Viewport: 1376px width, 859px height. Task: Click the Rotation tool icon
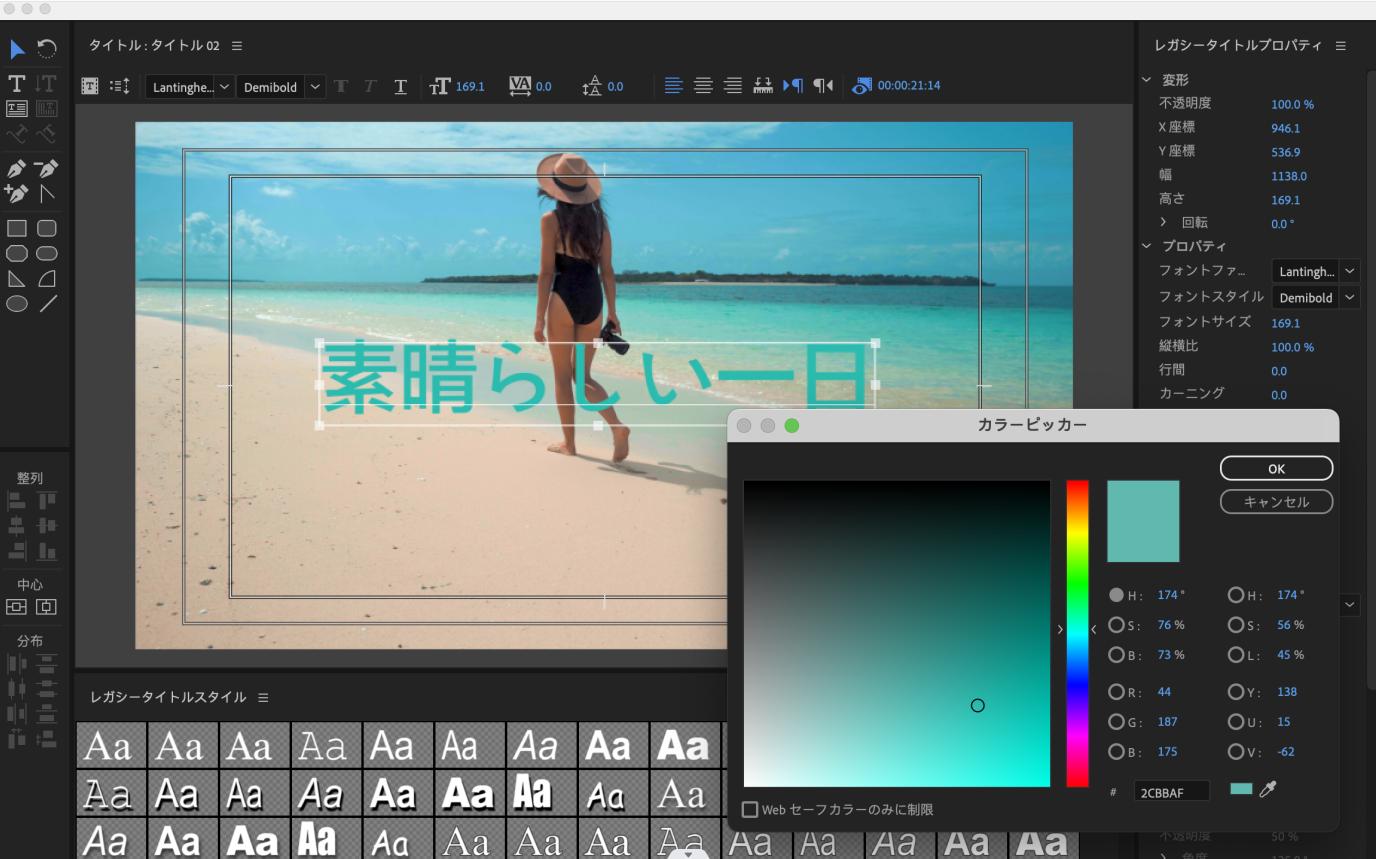[x=47, y=49]
